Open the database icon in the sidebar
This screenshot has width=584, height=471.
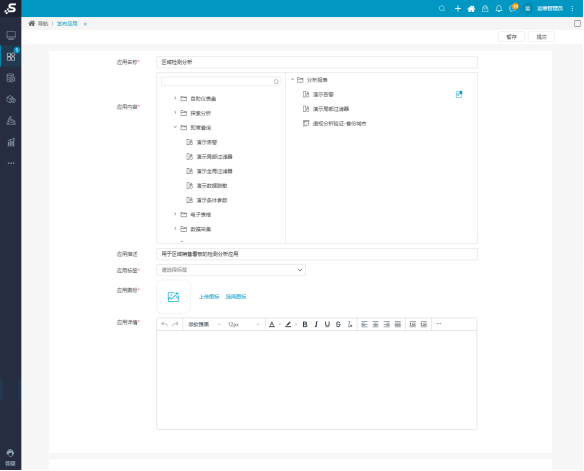[11, 77]
